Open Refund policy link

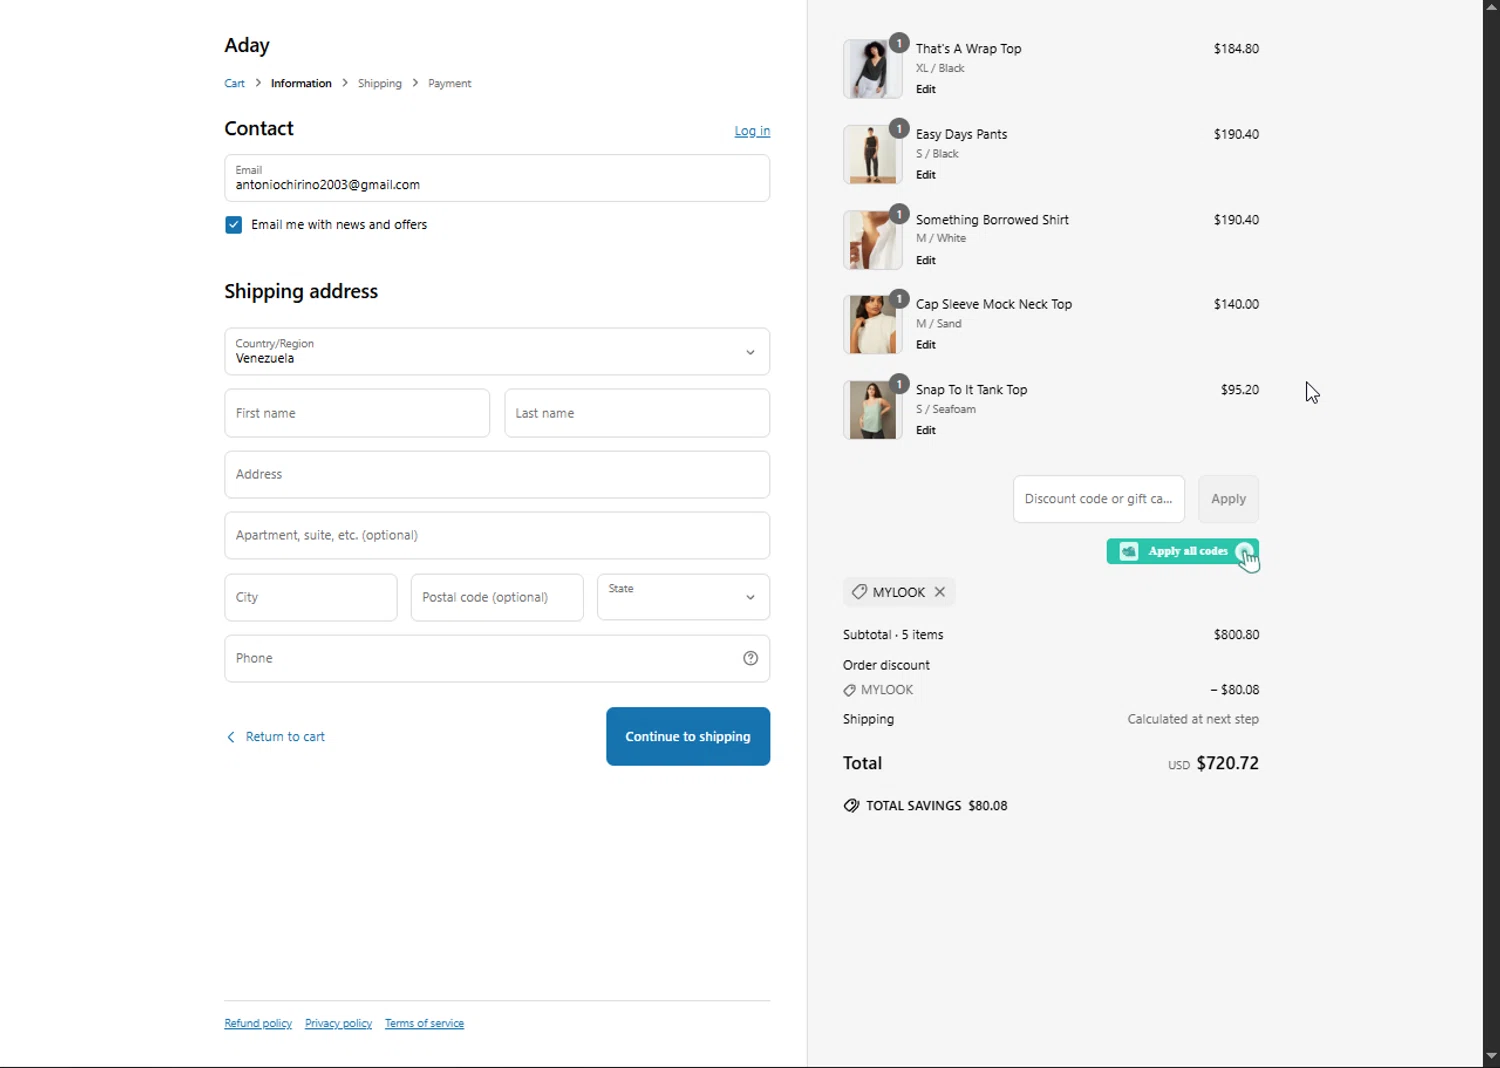tap(258, 1023)
